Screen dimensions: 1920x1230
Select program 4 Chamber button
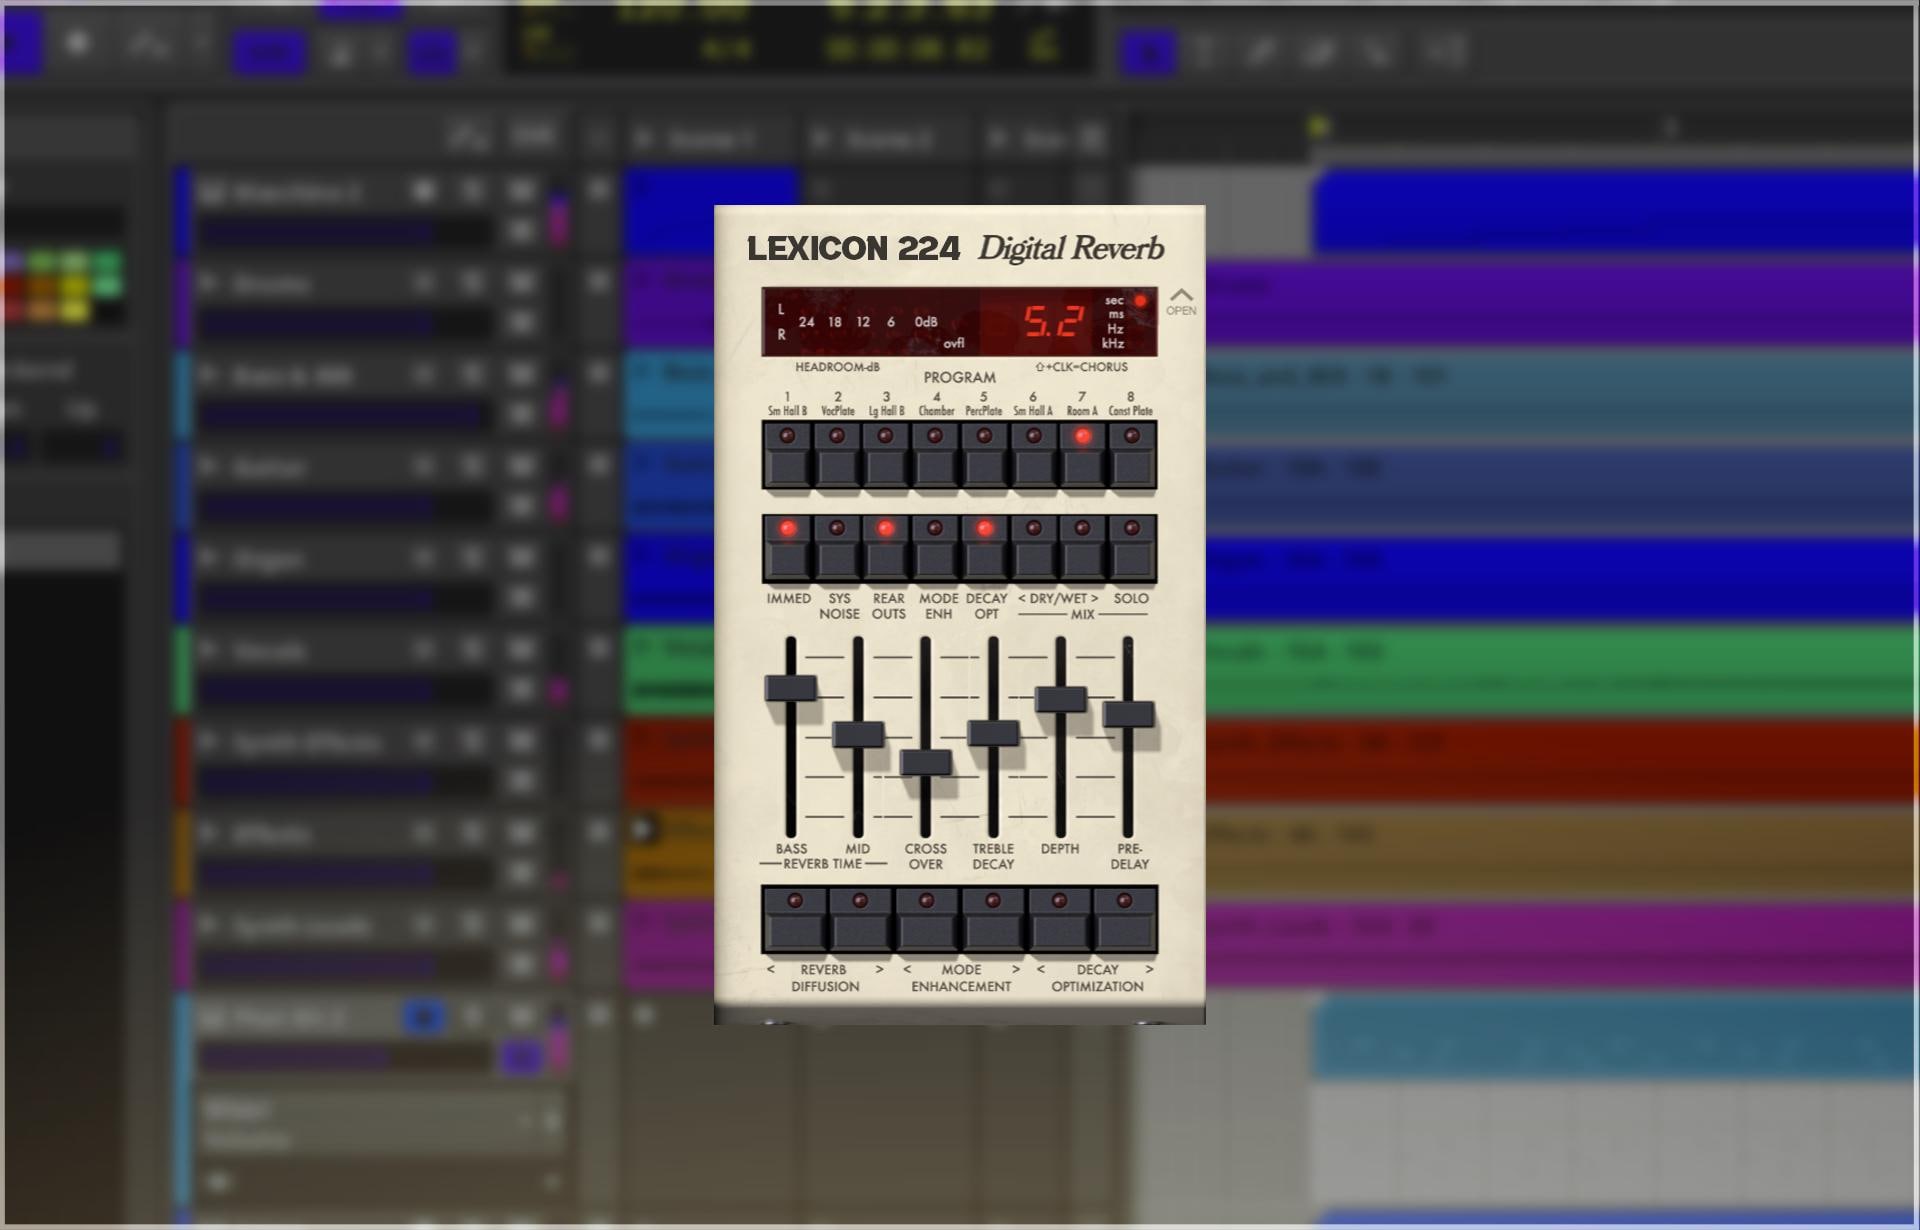click(935, 455)
